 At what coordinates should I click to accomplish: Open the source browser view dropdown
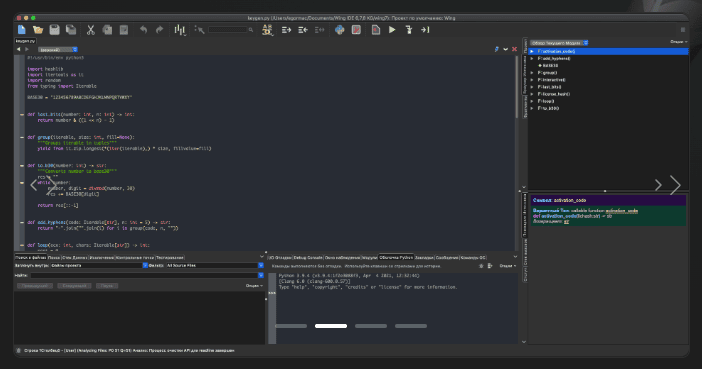(x=559, y=43)
